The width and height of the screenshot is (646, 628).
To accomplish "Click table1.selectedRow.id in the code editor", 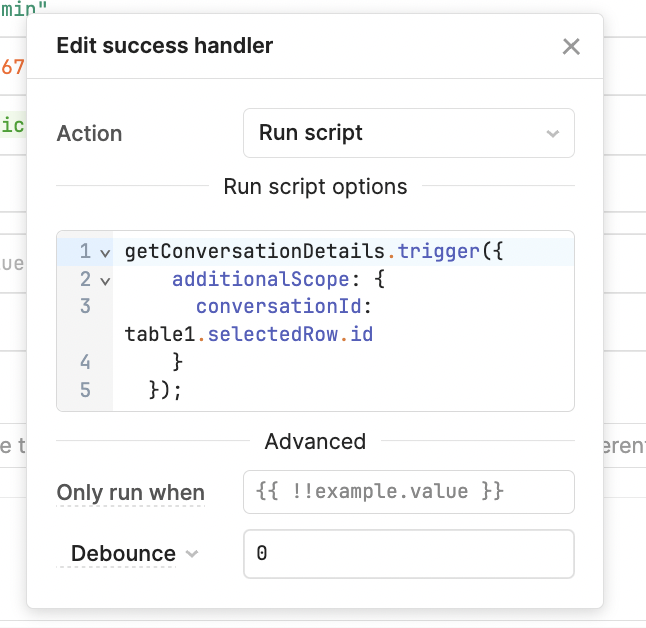I will [x=249, y=334].
